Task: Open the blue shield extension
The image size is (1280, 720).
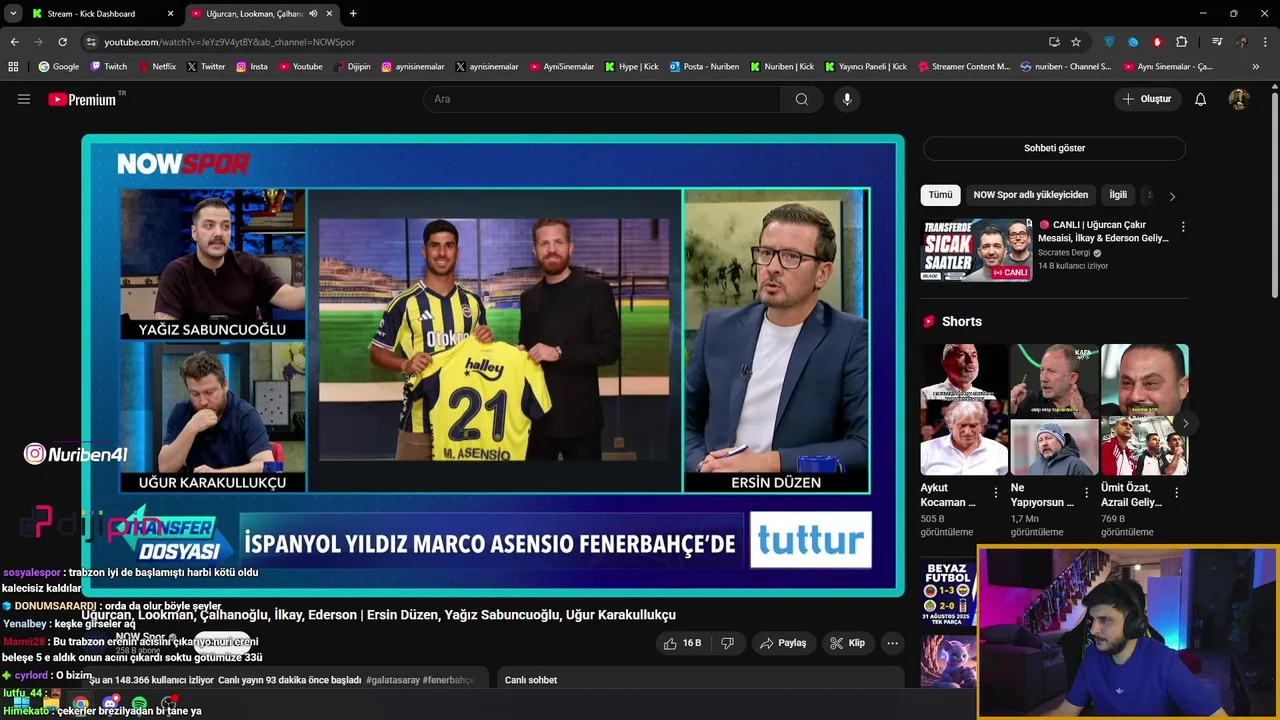Action: pos(1109,42)
